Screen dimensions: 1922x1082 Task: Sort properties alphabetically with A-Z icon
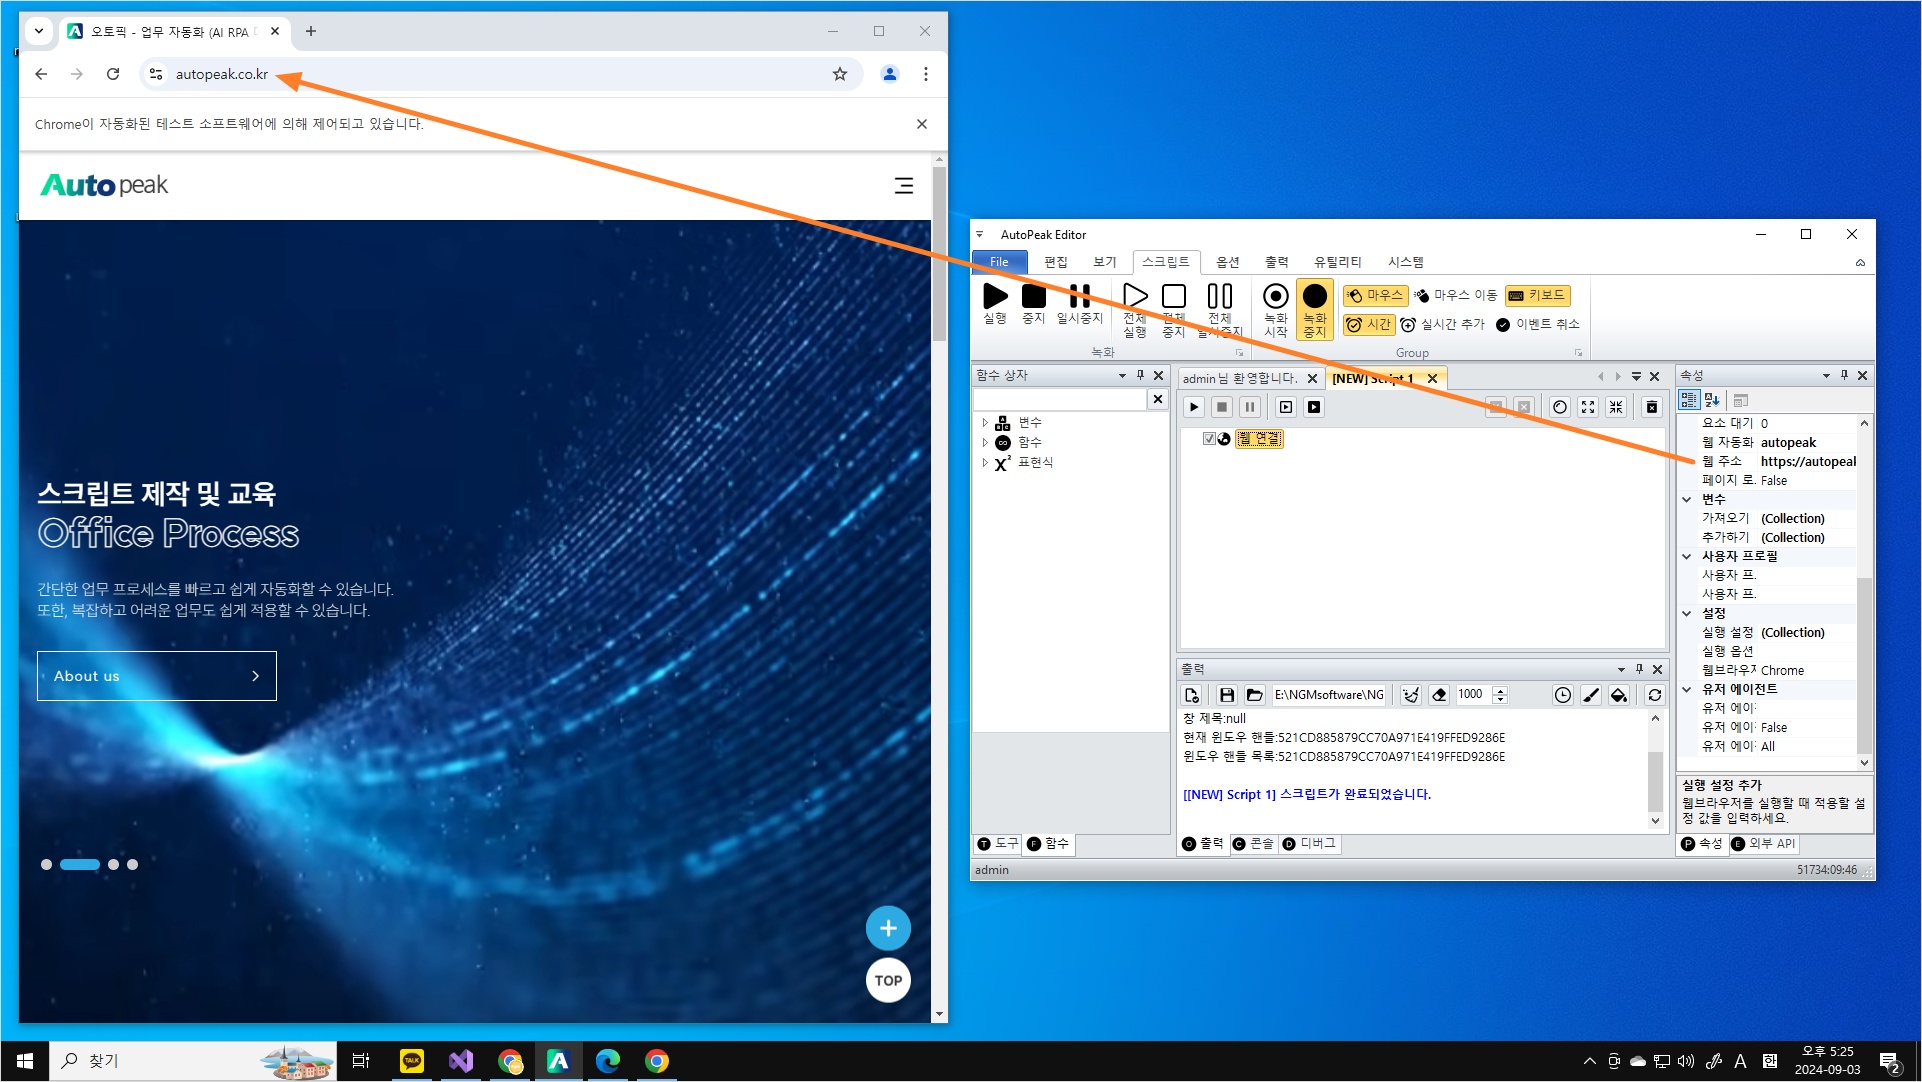(1712, 400)
